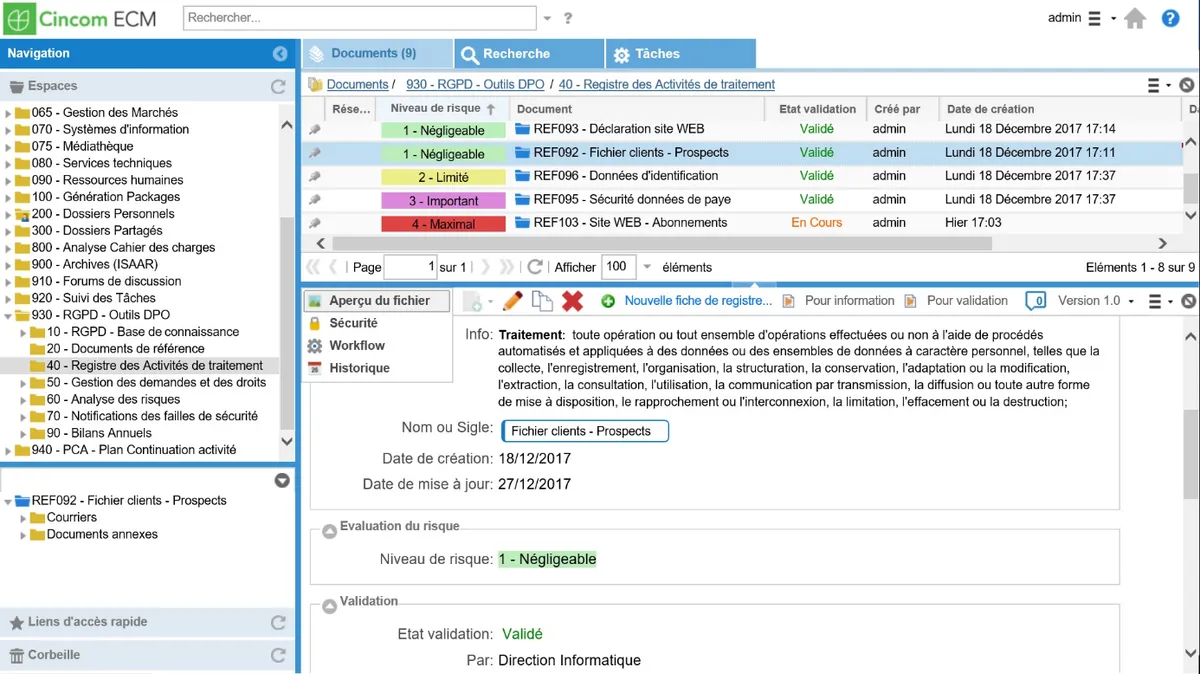Collapse the Navigation panel with arrow button
The width and height of the screenshot is (1200, 674).
280,54
